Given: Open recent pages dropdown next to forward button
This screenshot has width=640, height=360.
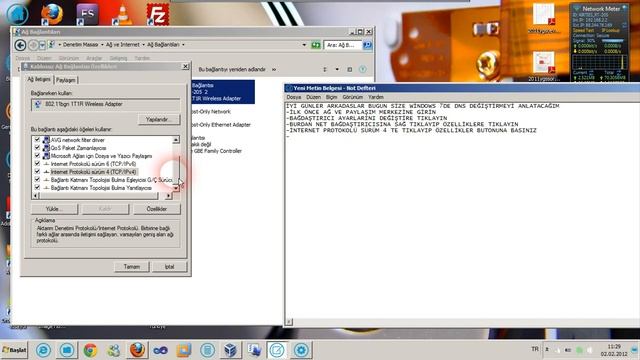Looking at the screenshot, I should tap(42, 45).
